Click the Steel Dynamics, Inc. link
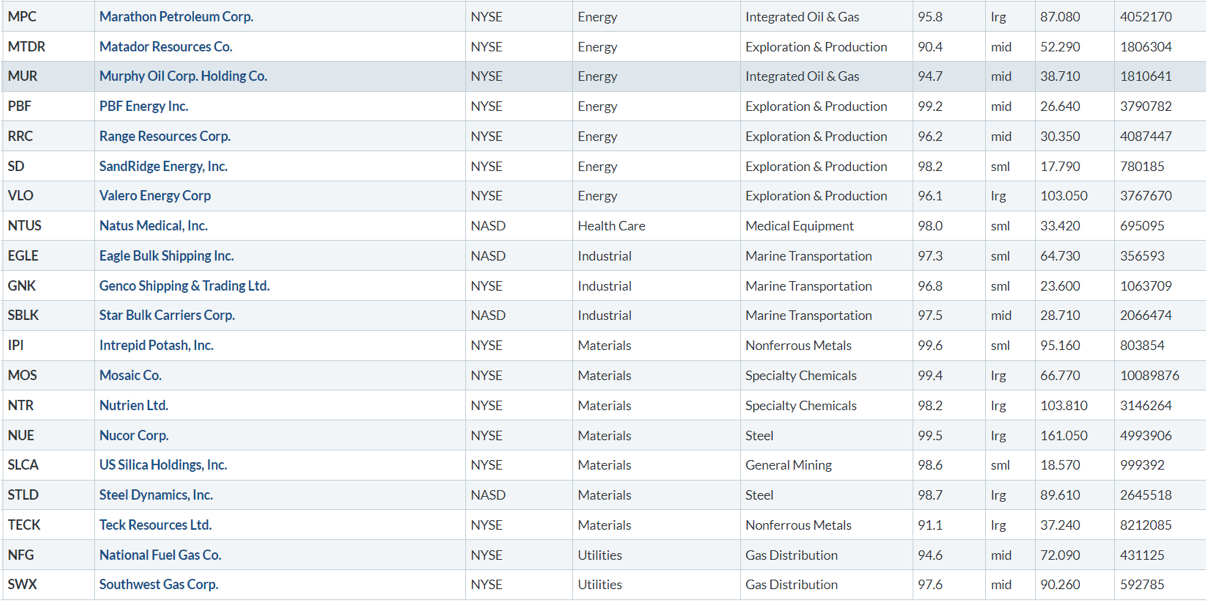 [156, 495]
